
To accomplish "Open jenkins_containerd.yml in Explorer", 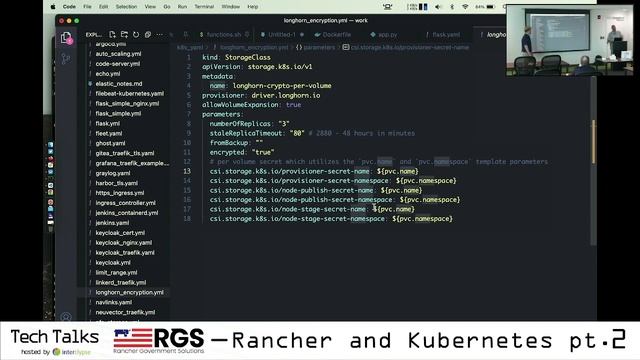I will coord(127,213).
